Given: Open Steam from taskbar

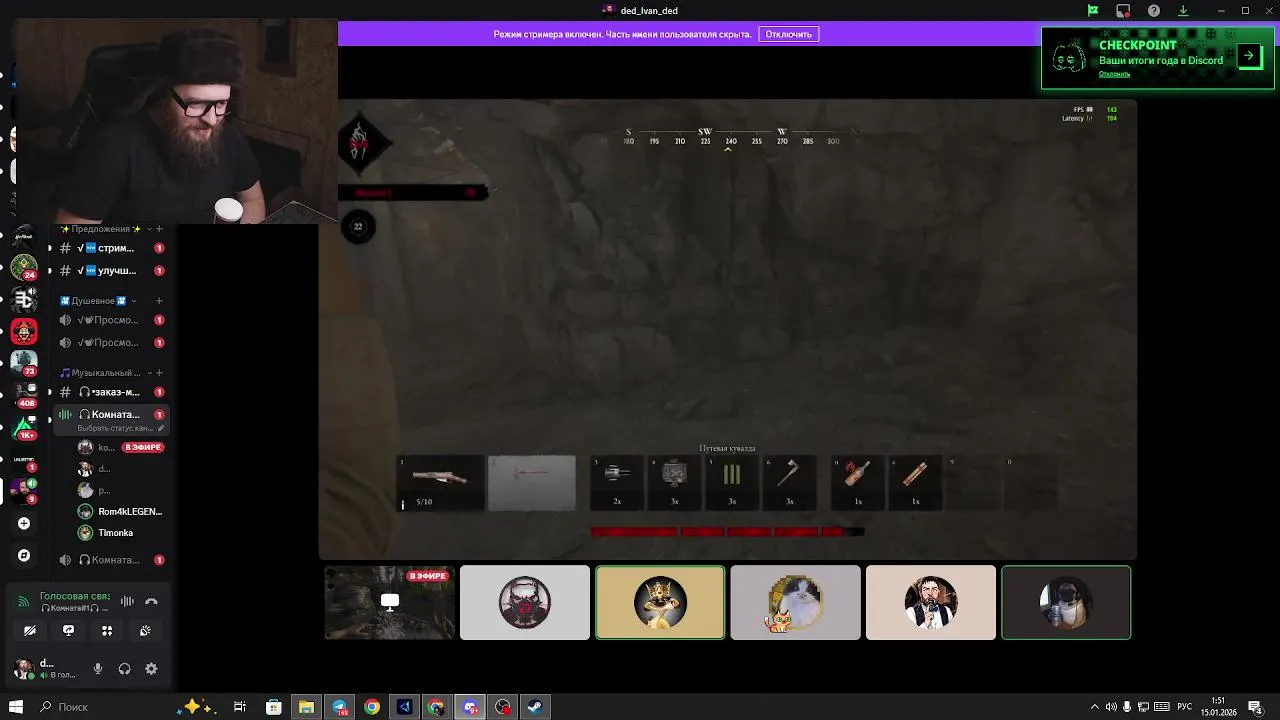Looking at the screenshot, I should point(535,707).
